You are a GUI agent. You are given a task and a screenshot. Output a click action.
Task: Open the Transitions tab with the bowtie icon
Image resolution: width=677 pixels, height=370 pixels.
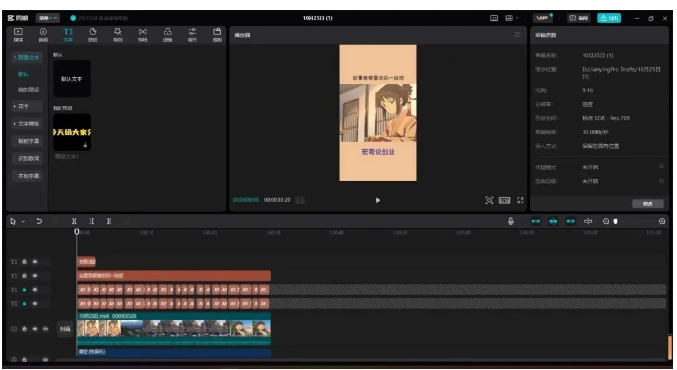click(x=142, y=35)
